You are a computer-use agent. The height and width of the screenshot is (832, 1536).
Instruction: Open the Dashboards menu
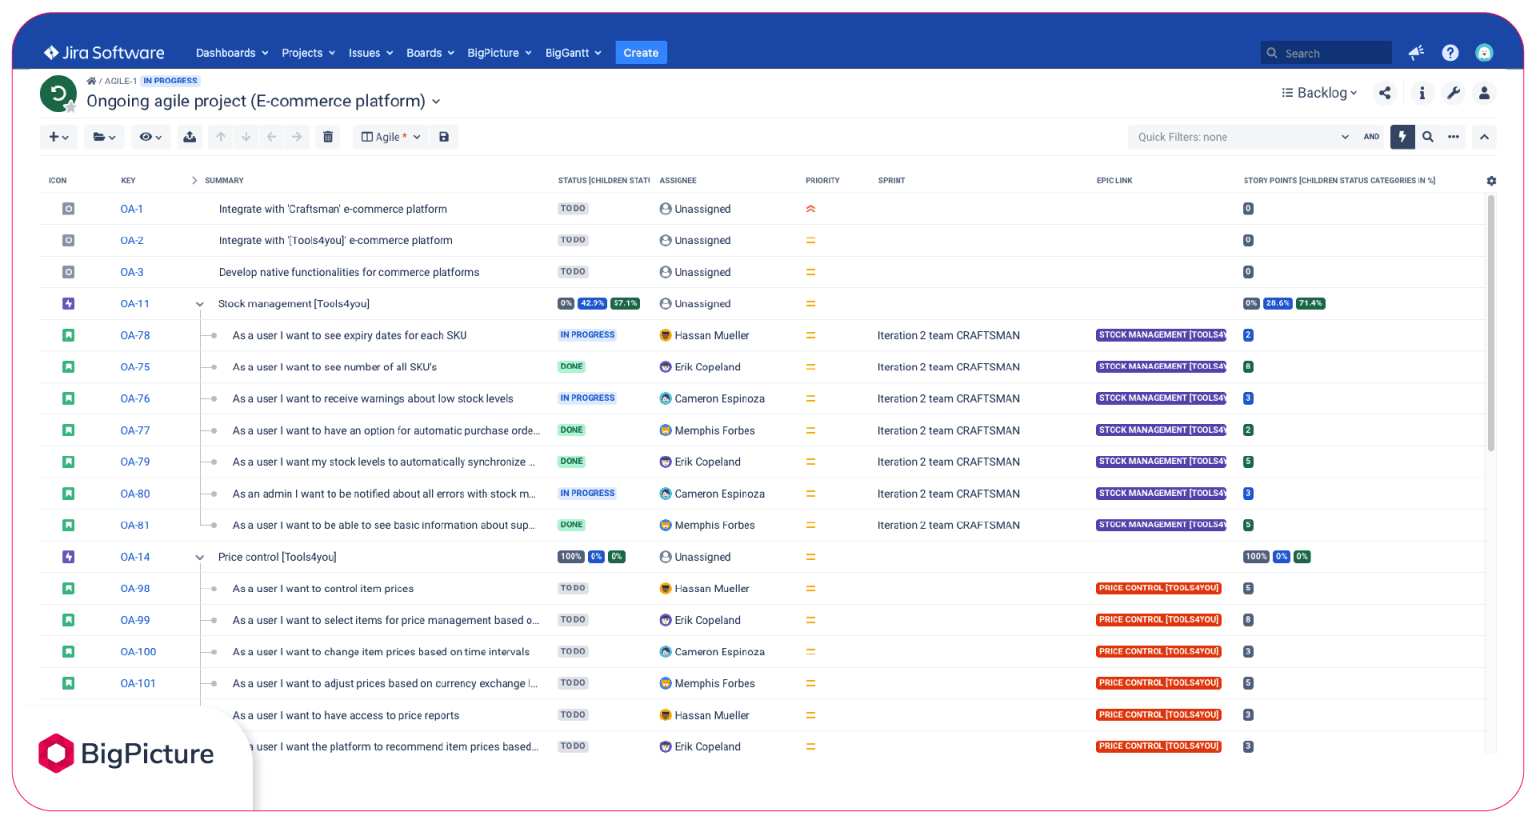[232, 53]
